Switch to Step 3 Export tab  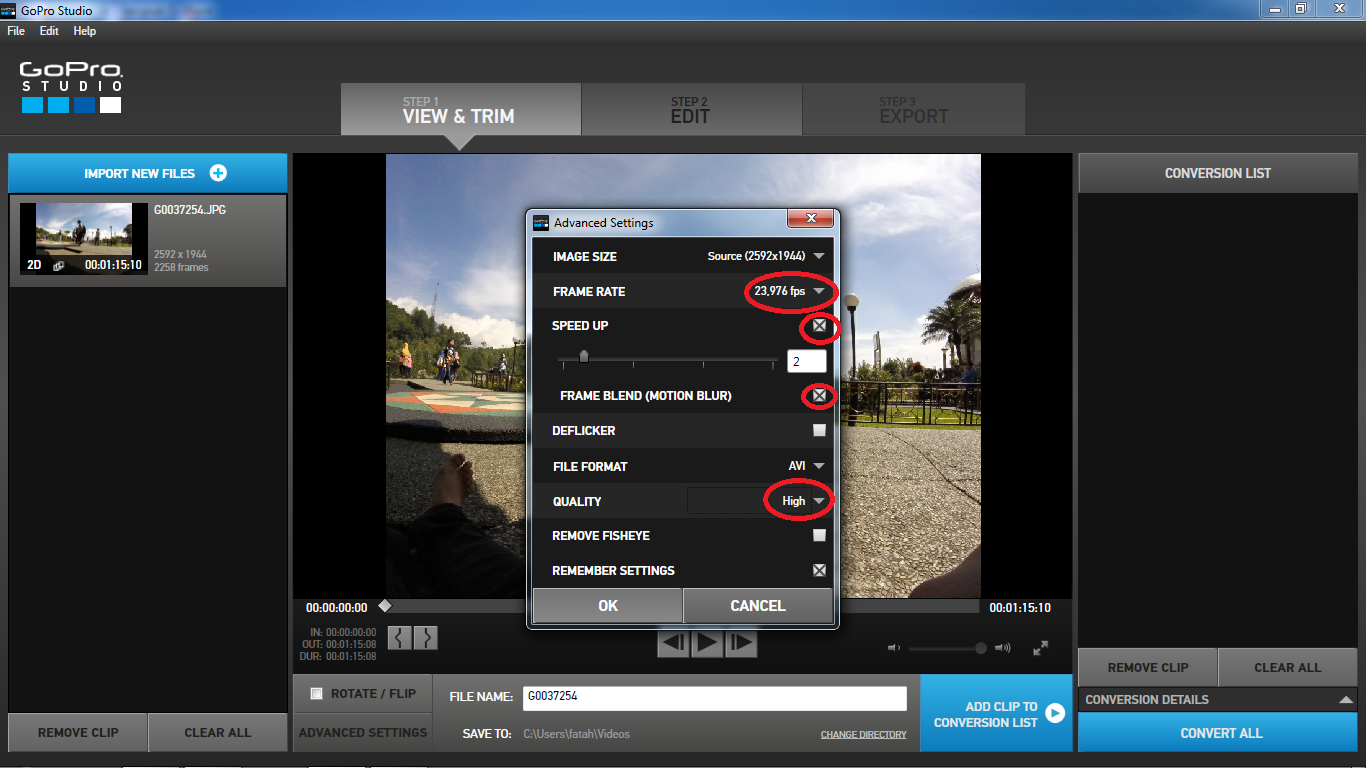coord(914,109)
